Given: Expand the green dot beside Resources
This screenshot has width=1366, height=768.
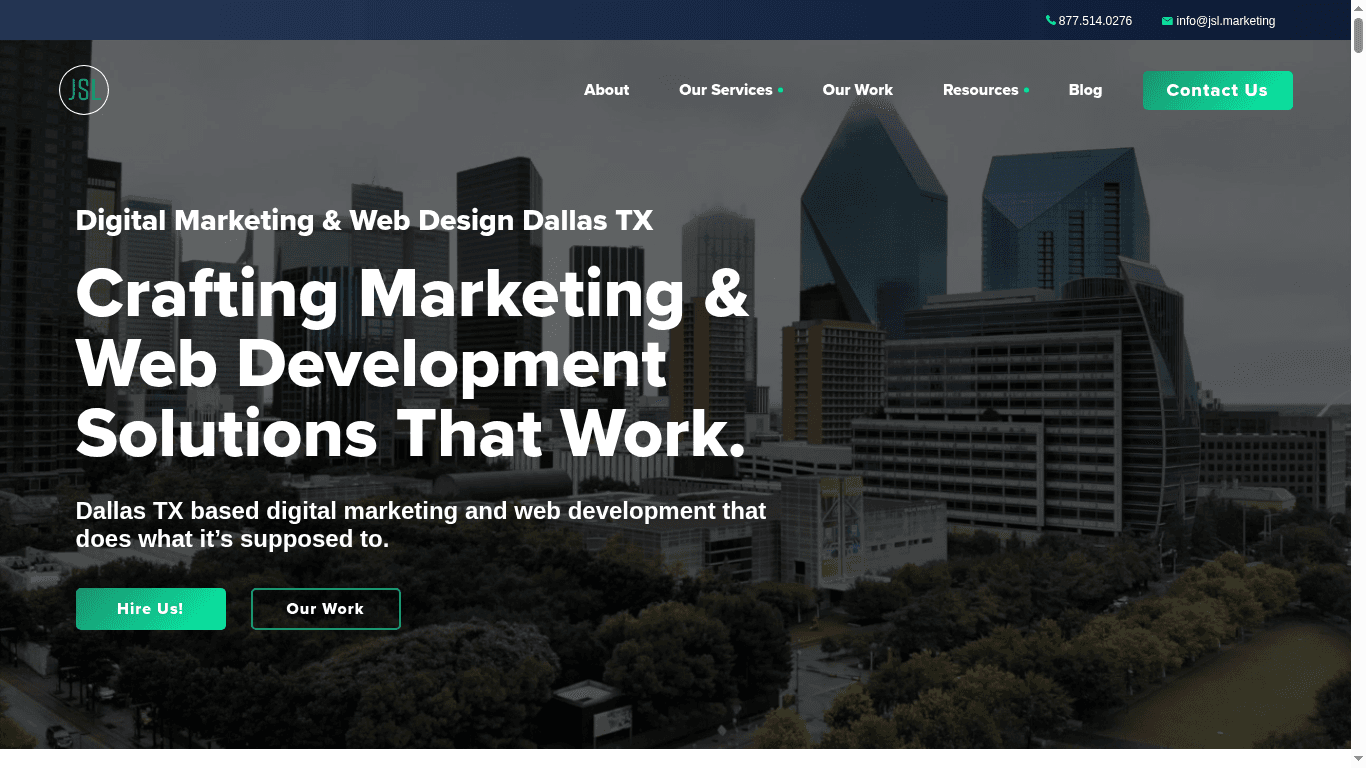Looking at the screenshot, I should [1026, 91].
